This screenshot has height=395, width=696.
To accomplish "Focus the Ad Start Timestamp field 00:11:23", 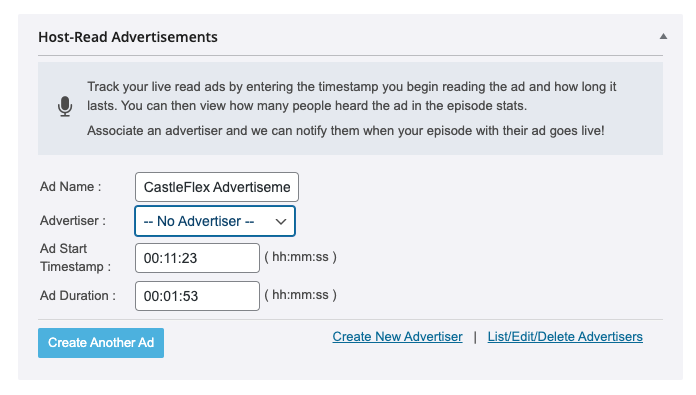I will coord(197,258).
